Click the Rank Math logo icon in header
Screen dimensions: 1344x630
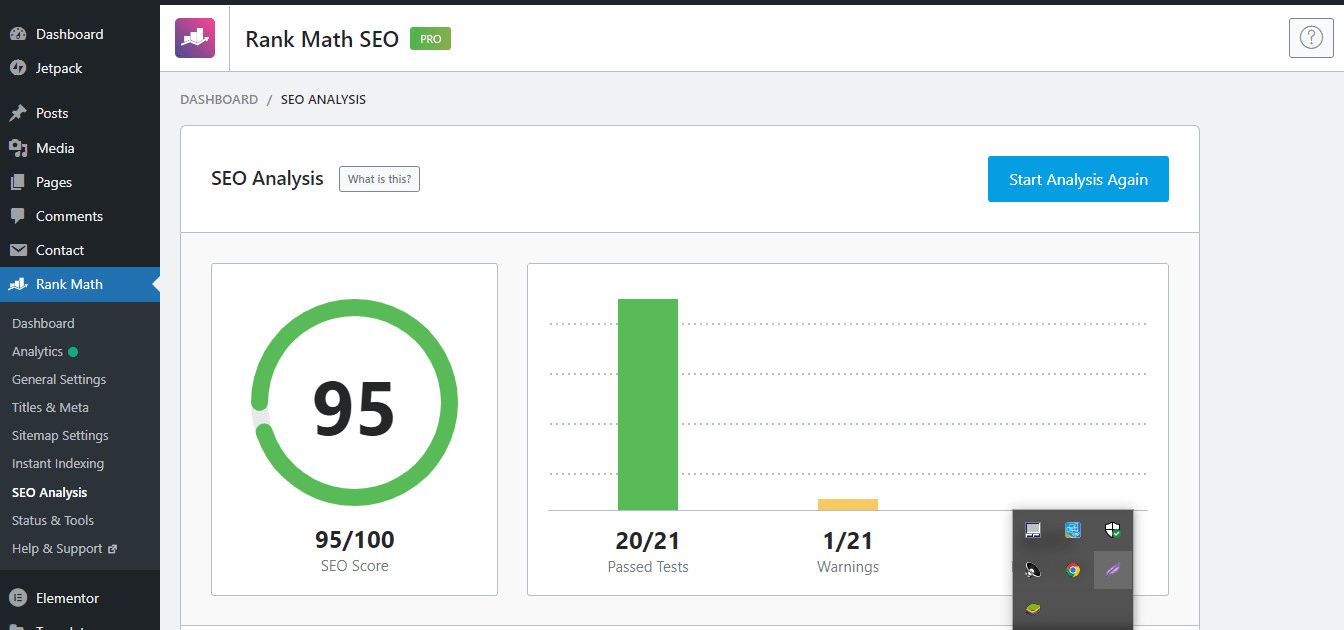click(x=195, y=39)
